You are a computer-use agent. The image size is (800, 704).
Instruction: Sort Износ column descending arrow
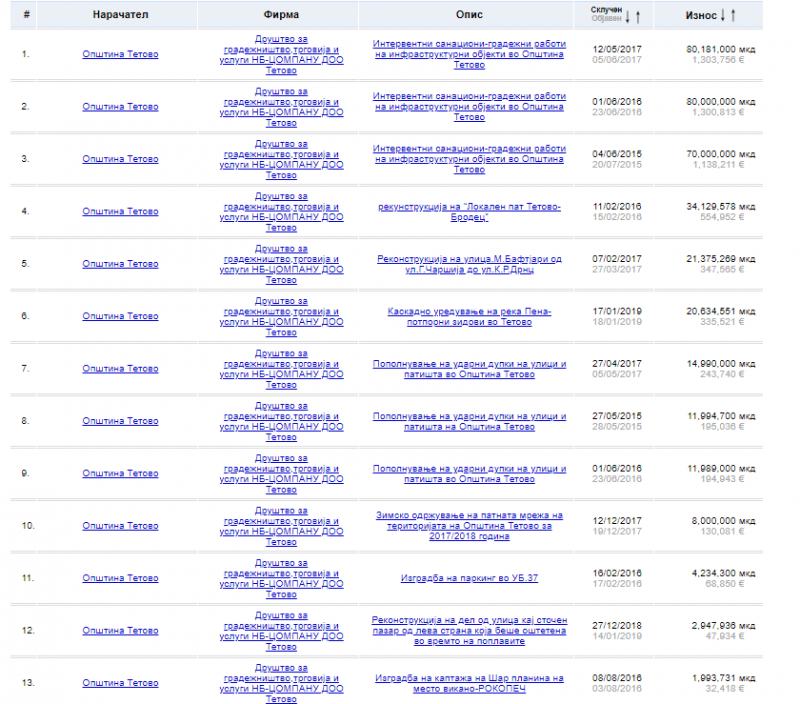pyautogui.click(x=723, y=15)
